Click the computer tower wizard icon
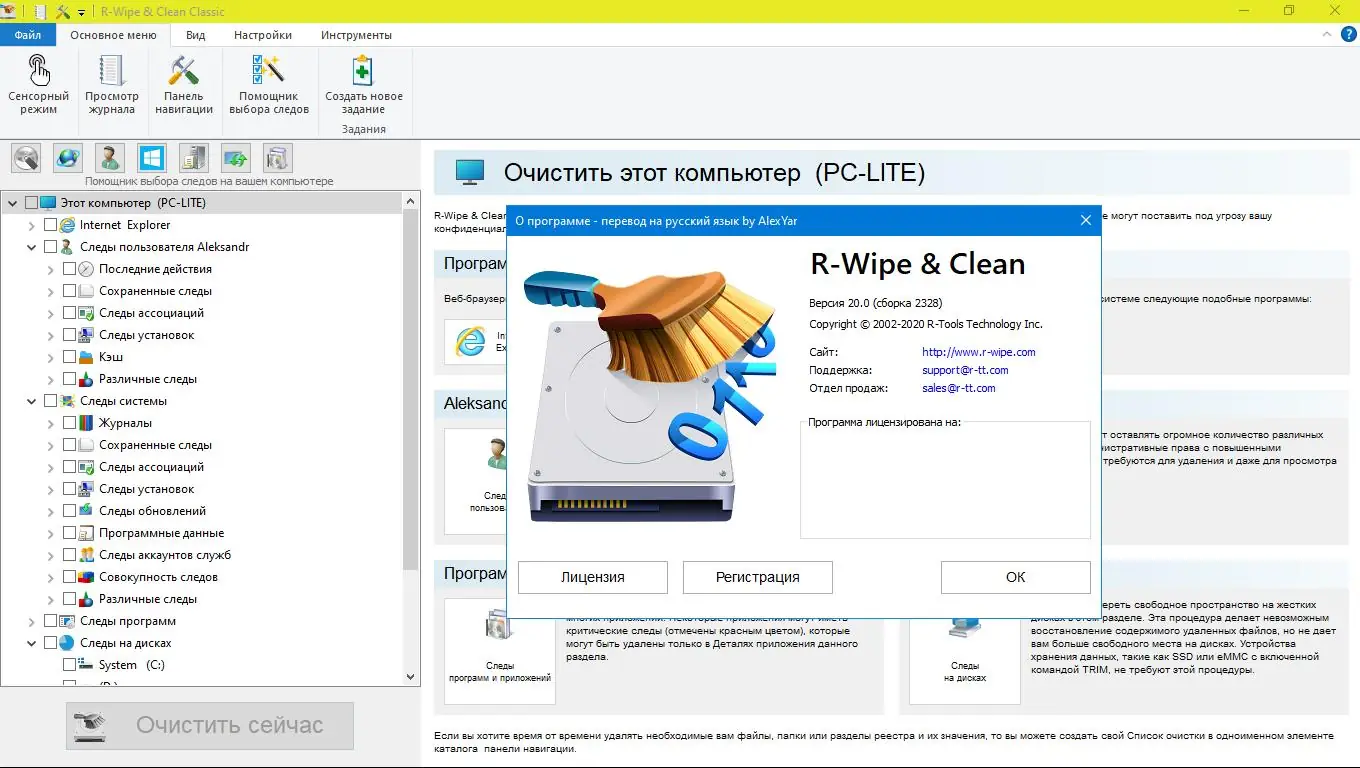This screenshot has width=1360, height=768. click(x=194, y=158)
